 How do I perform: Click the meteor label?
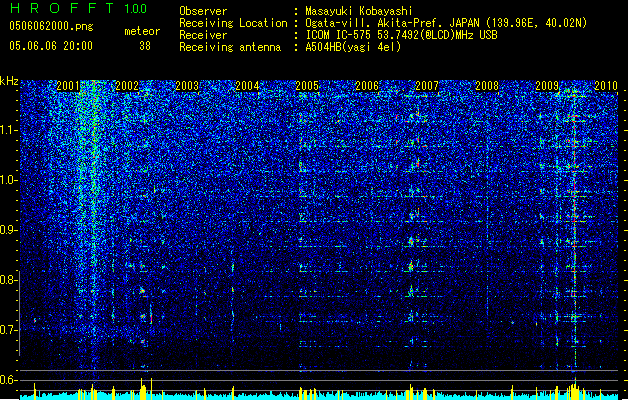pos(142,31)
